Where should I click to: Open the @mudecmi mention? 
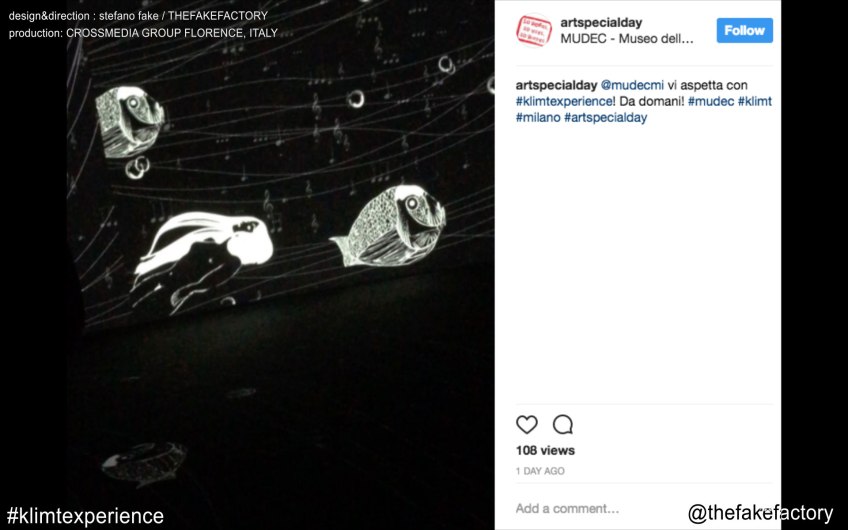click(632, 85)
